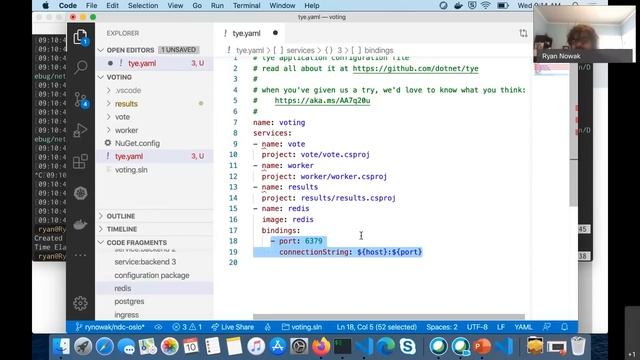This screenshot has height=360, width=640.
Task: Select the 'configuration package' code fragment
Action: [x=154, y=276]
